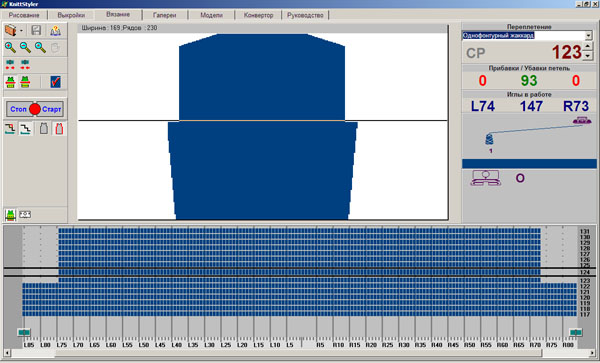Click the horizontal scrollbar left arrow

(x=7, y=353)
